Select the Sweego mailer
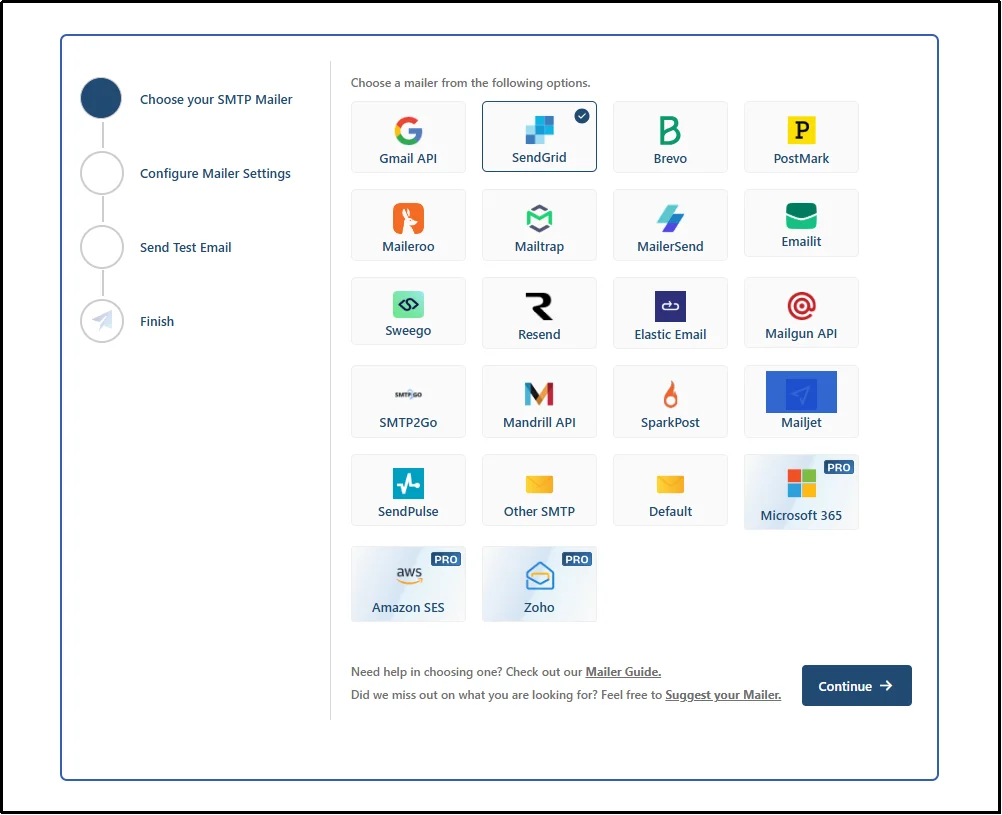 pyautogui.click(x=408, y=311)
